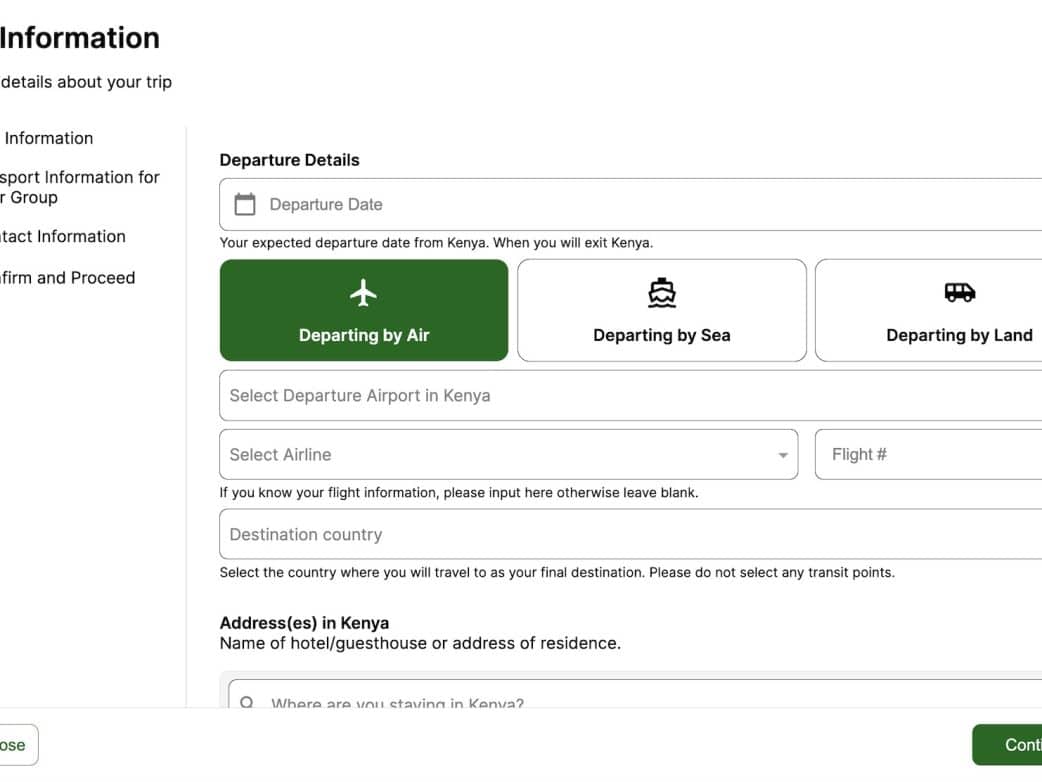Open the Destination country selector
This screenshot has width=1042, height=782.
(630, 535)
